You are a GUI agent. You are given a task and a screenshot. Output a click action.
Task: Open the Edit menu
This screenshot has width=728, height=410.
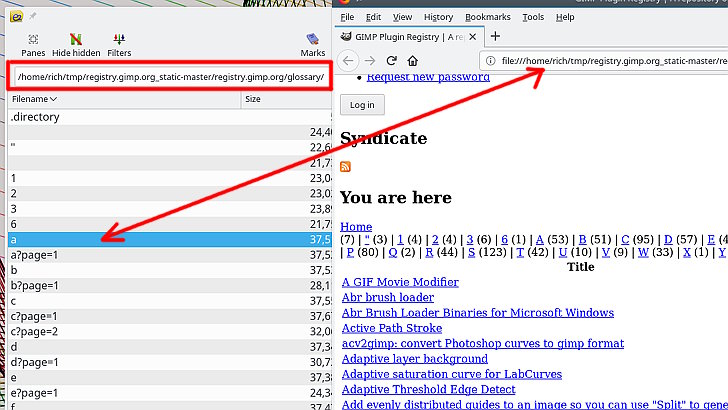click(x=373, y=17)
